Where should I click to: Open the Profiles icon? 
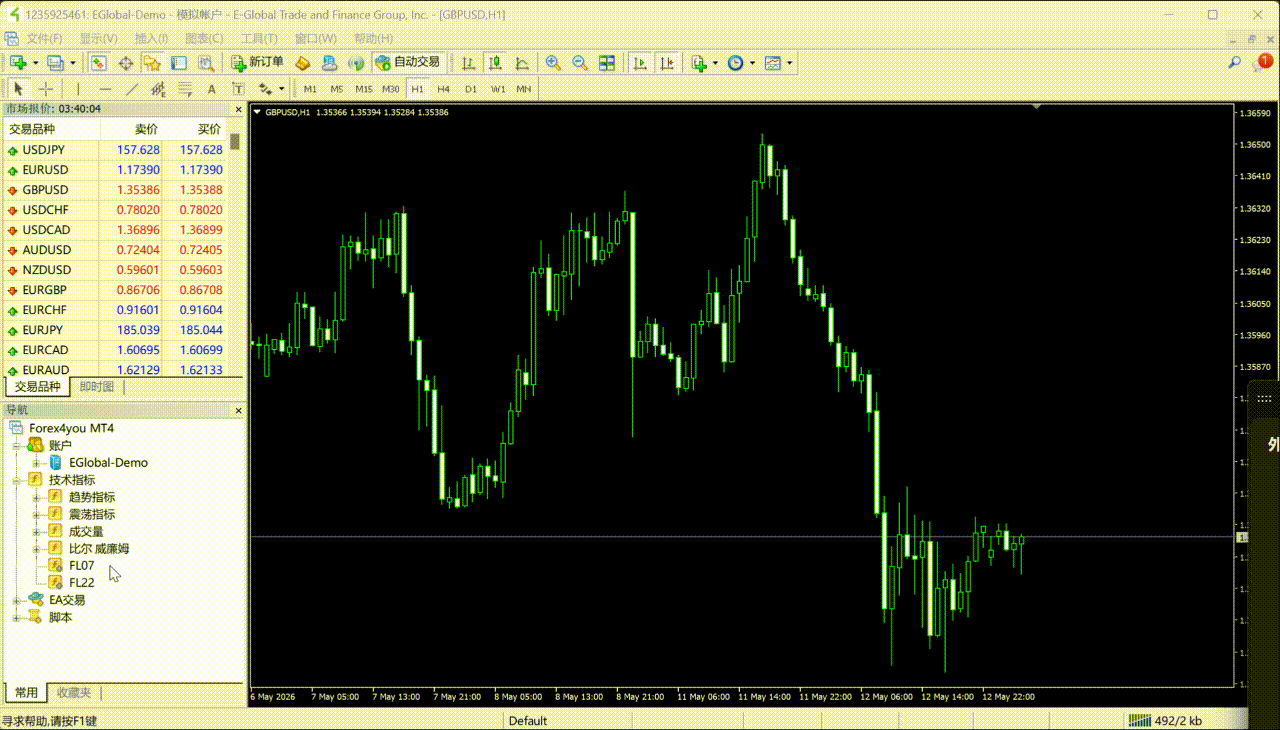point(55,62)
